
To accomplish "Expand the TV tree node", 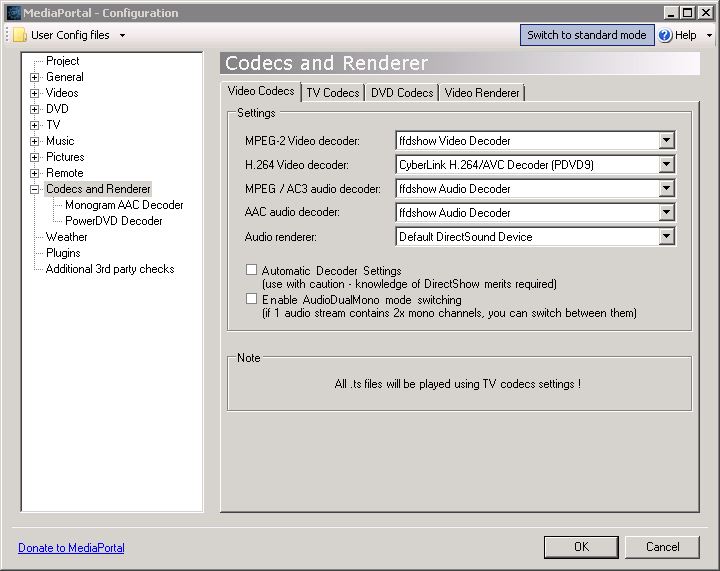I will click(x=34, y=125).
